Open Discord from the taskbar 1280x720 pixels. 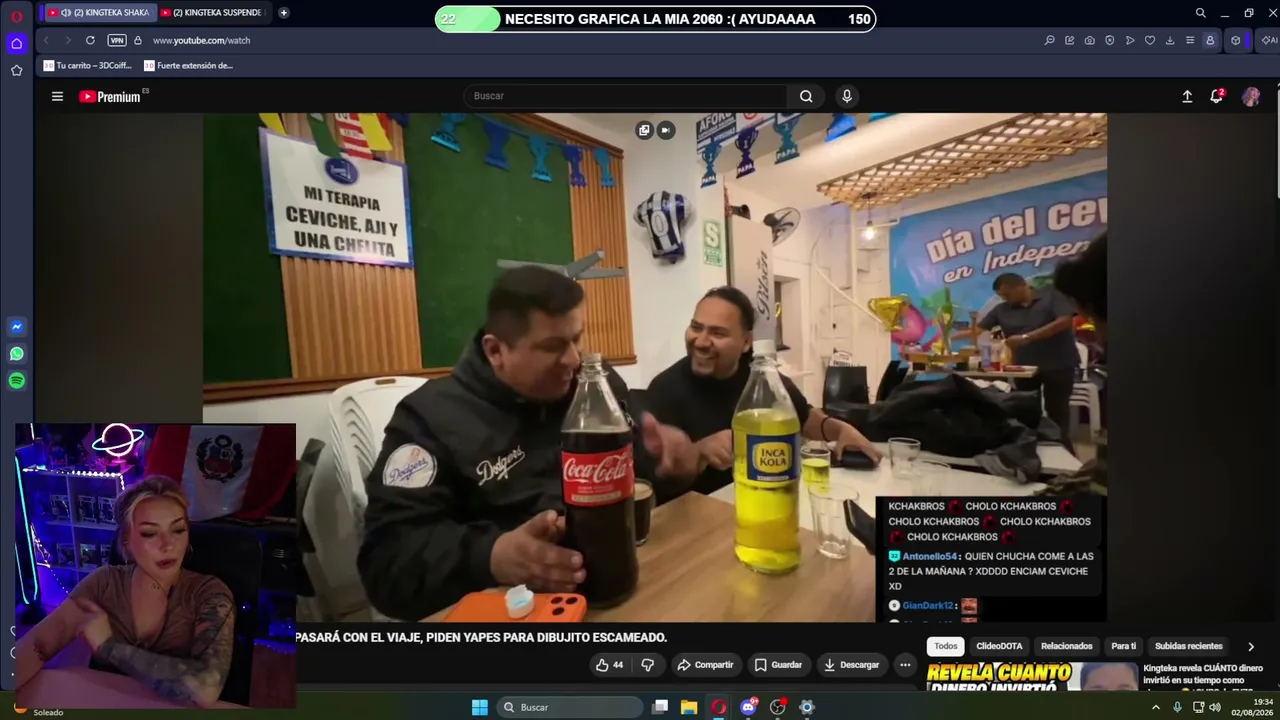[748, 707]
